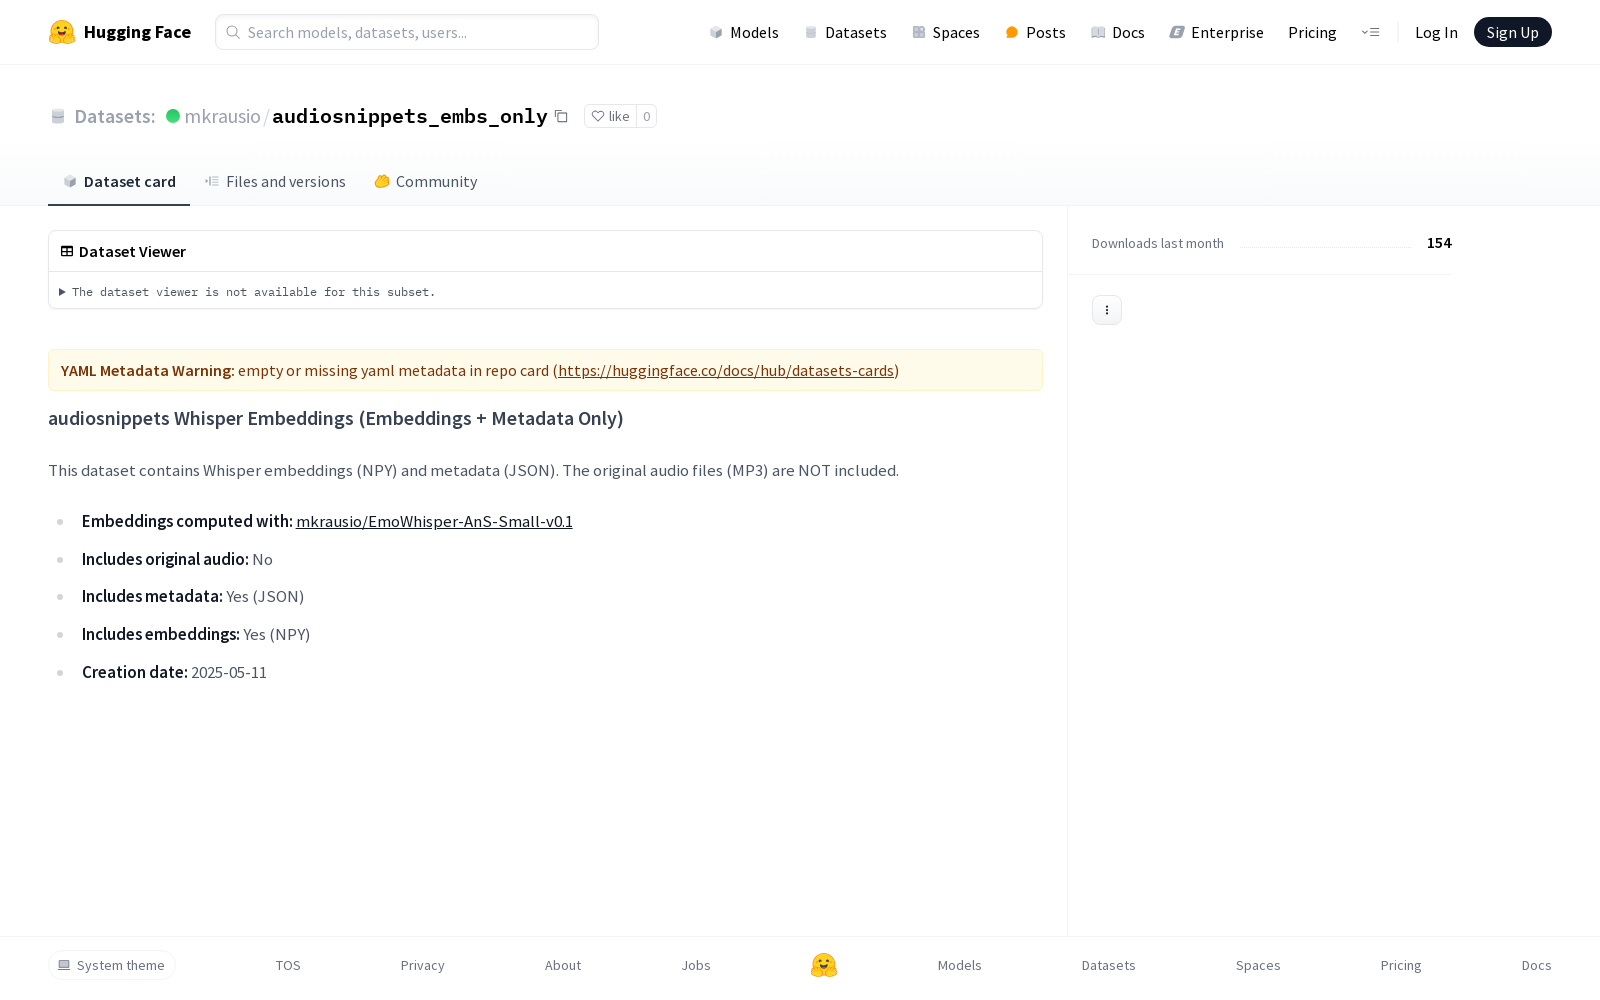Screen dimensions: 1600x1000
Task: Open Models in the footer
Action: [960, 965]
